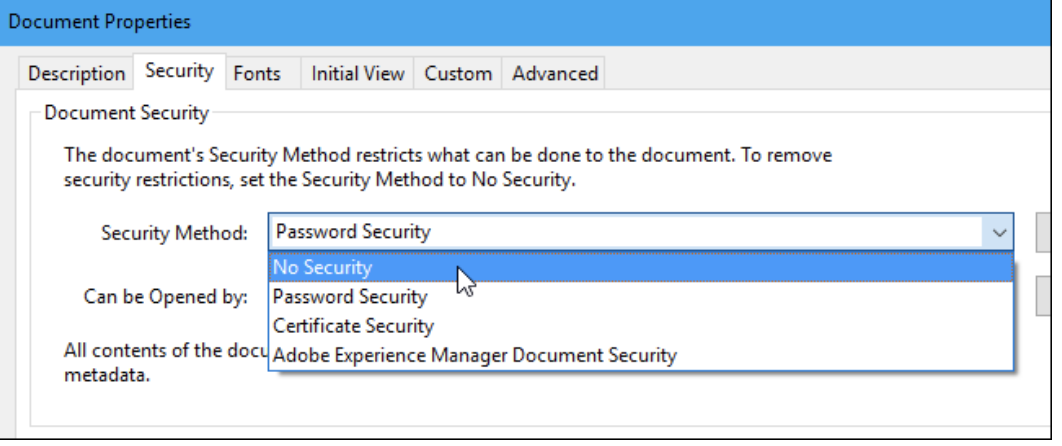Select the Security tab

point(179,71)
